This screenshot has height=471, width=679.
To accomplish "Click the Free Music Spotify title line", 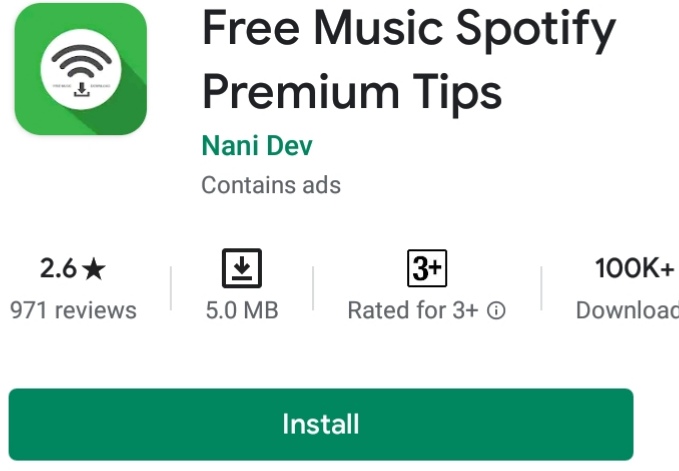I will [409, 29].
